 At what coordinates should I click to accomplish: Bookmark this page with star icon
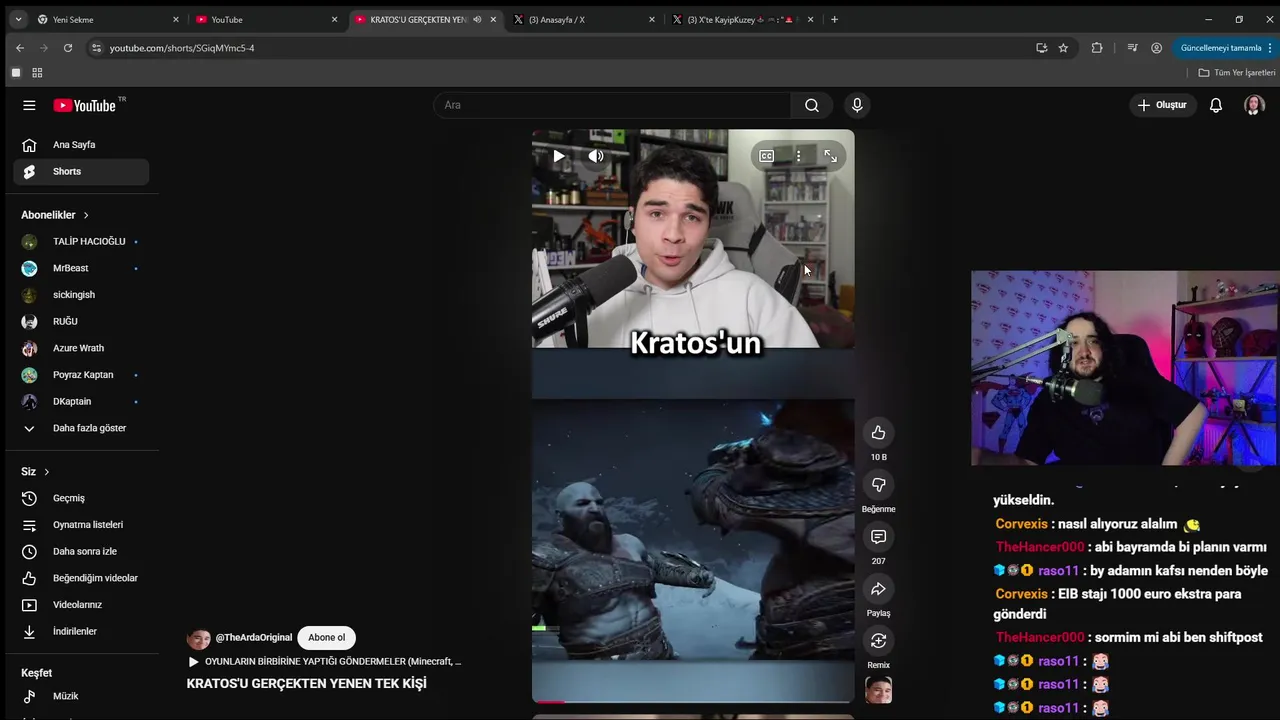(x=1063, y=47)
